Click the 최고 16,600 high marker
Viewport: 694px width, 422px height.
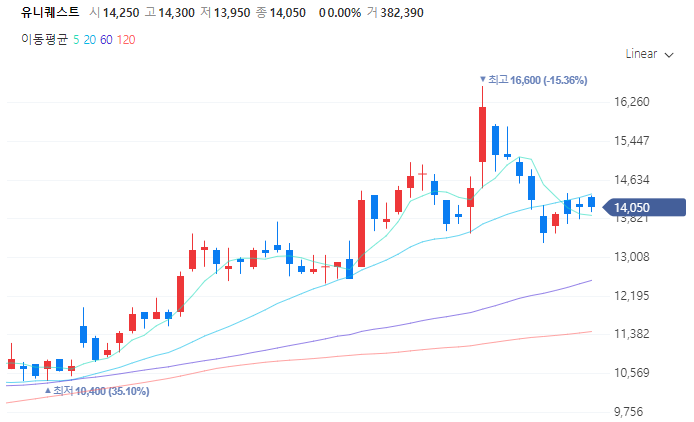534,80
